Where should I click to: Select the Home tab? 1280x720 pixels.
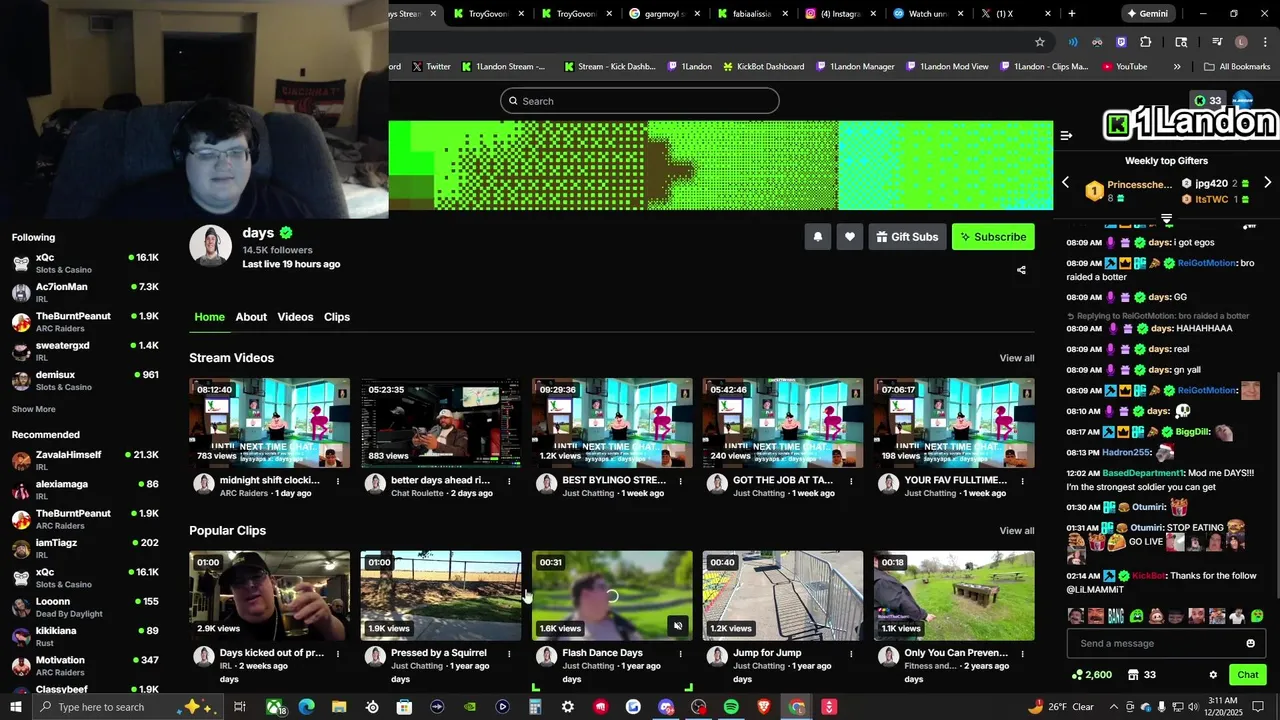click(209, 317)
